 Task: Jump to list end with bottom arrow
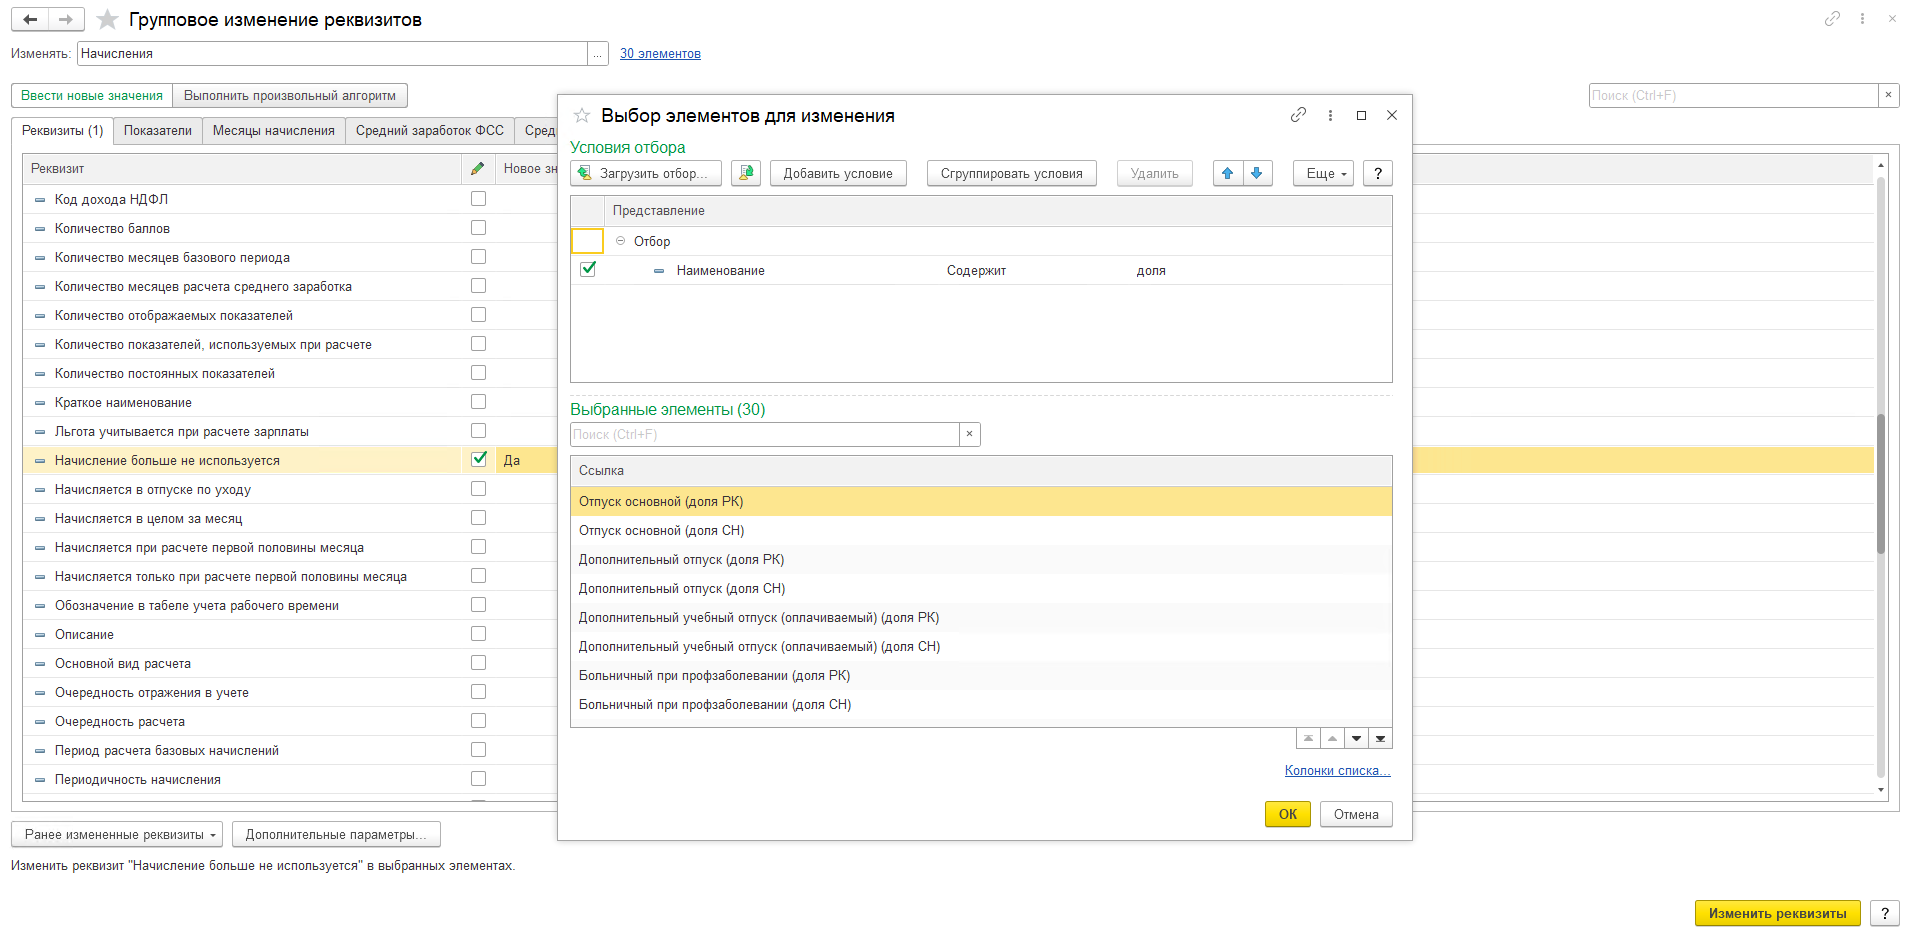1380,738
